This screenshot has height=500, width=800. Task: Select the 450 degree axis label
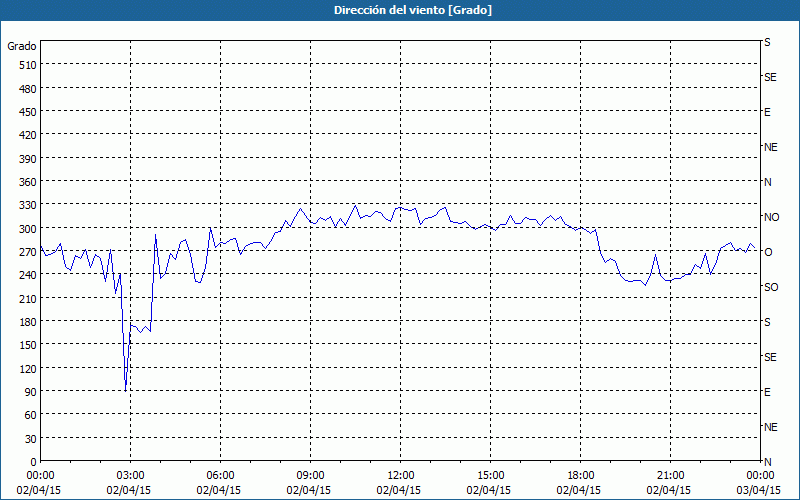[x=28, y=112]
